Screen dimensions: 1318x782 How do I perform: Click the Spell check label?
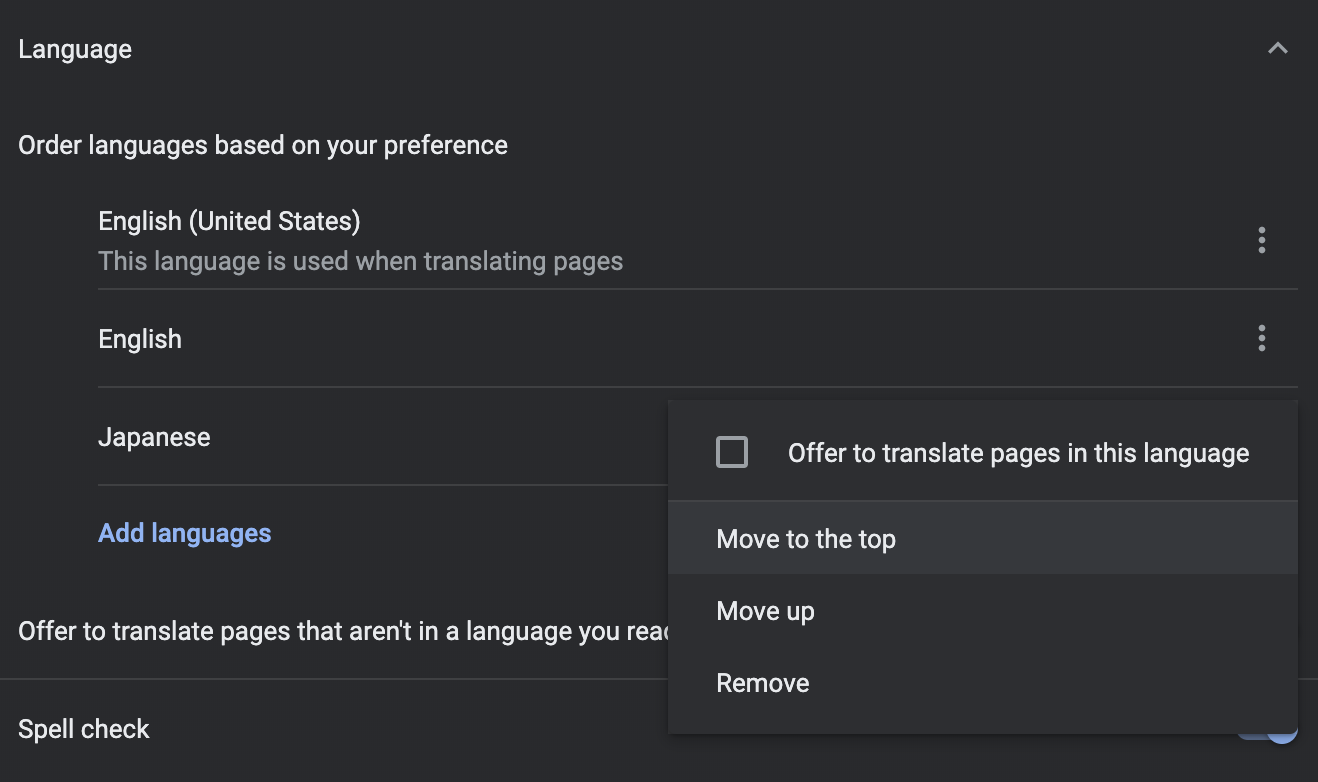[84, 729]
